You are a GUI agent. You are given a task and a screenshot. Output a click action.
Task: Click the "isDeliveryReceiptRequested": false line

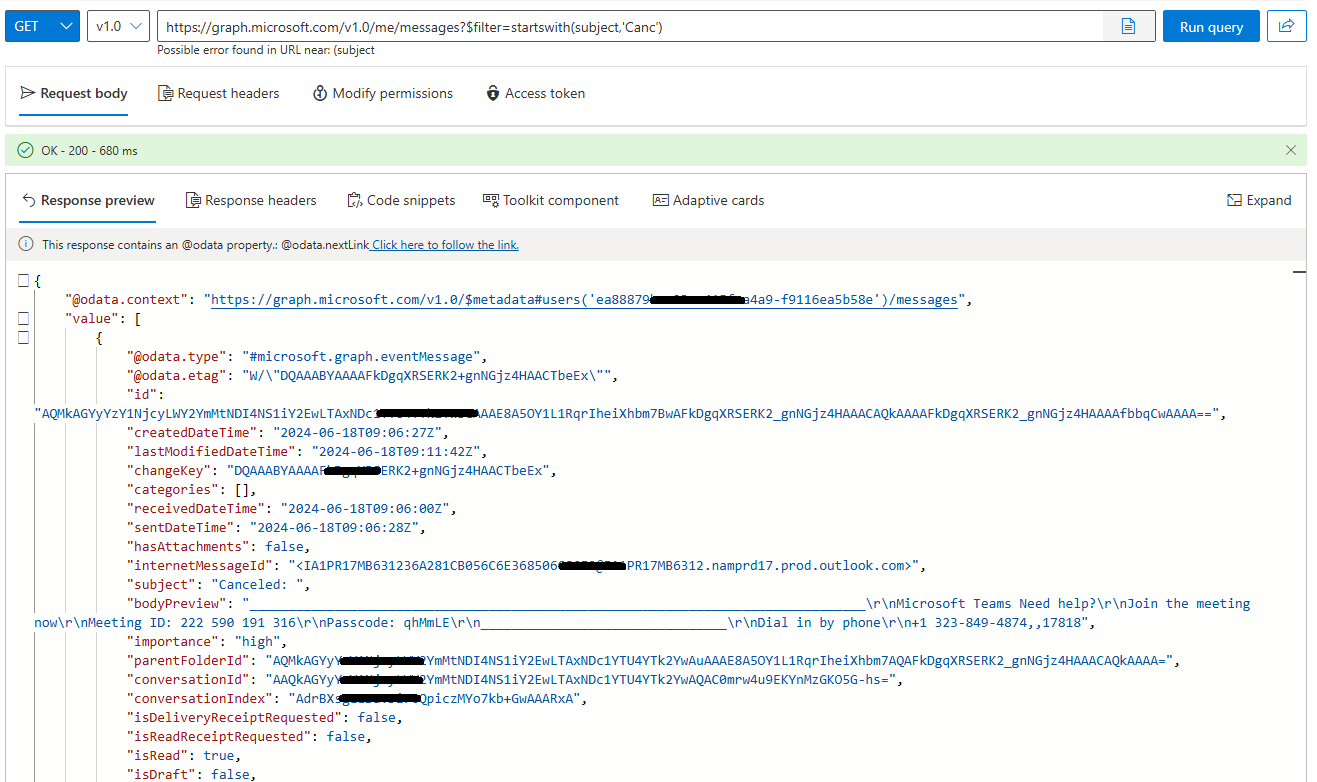point(265,717)
